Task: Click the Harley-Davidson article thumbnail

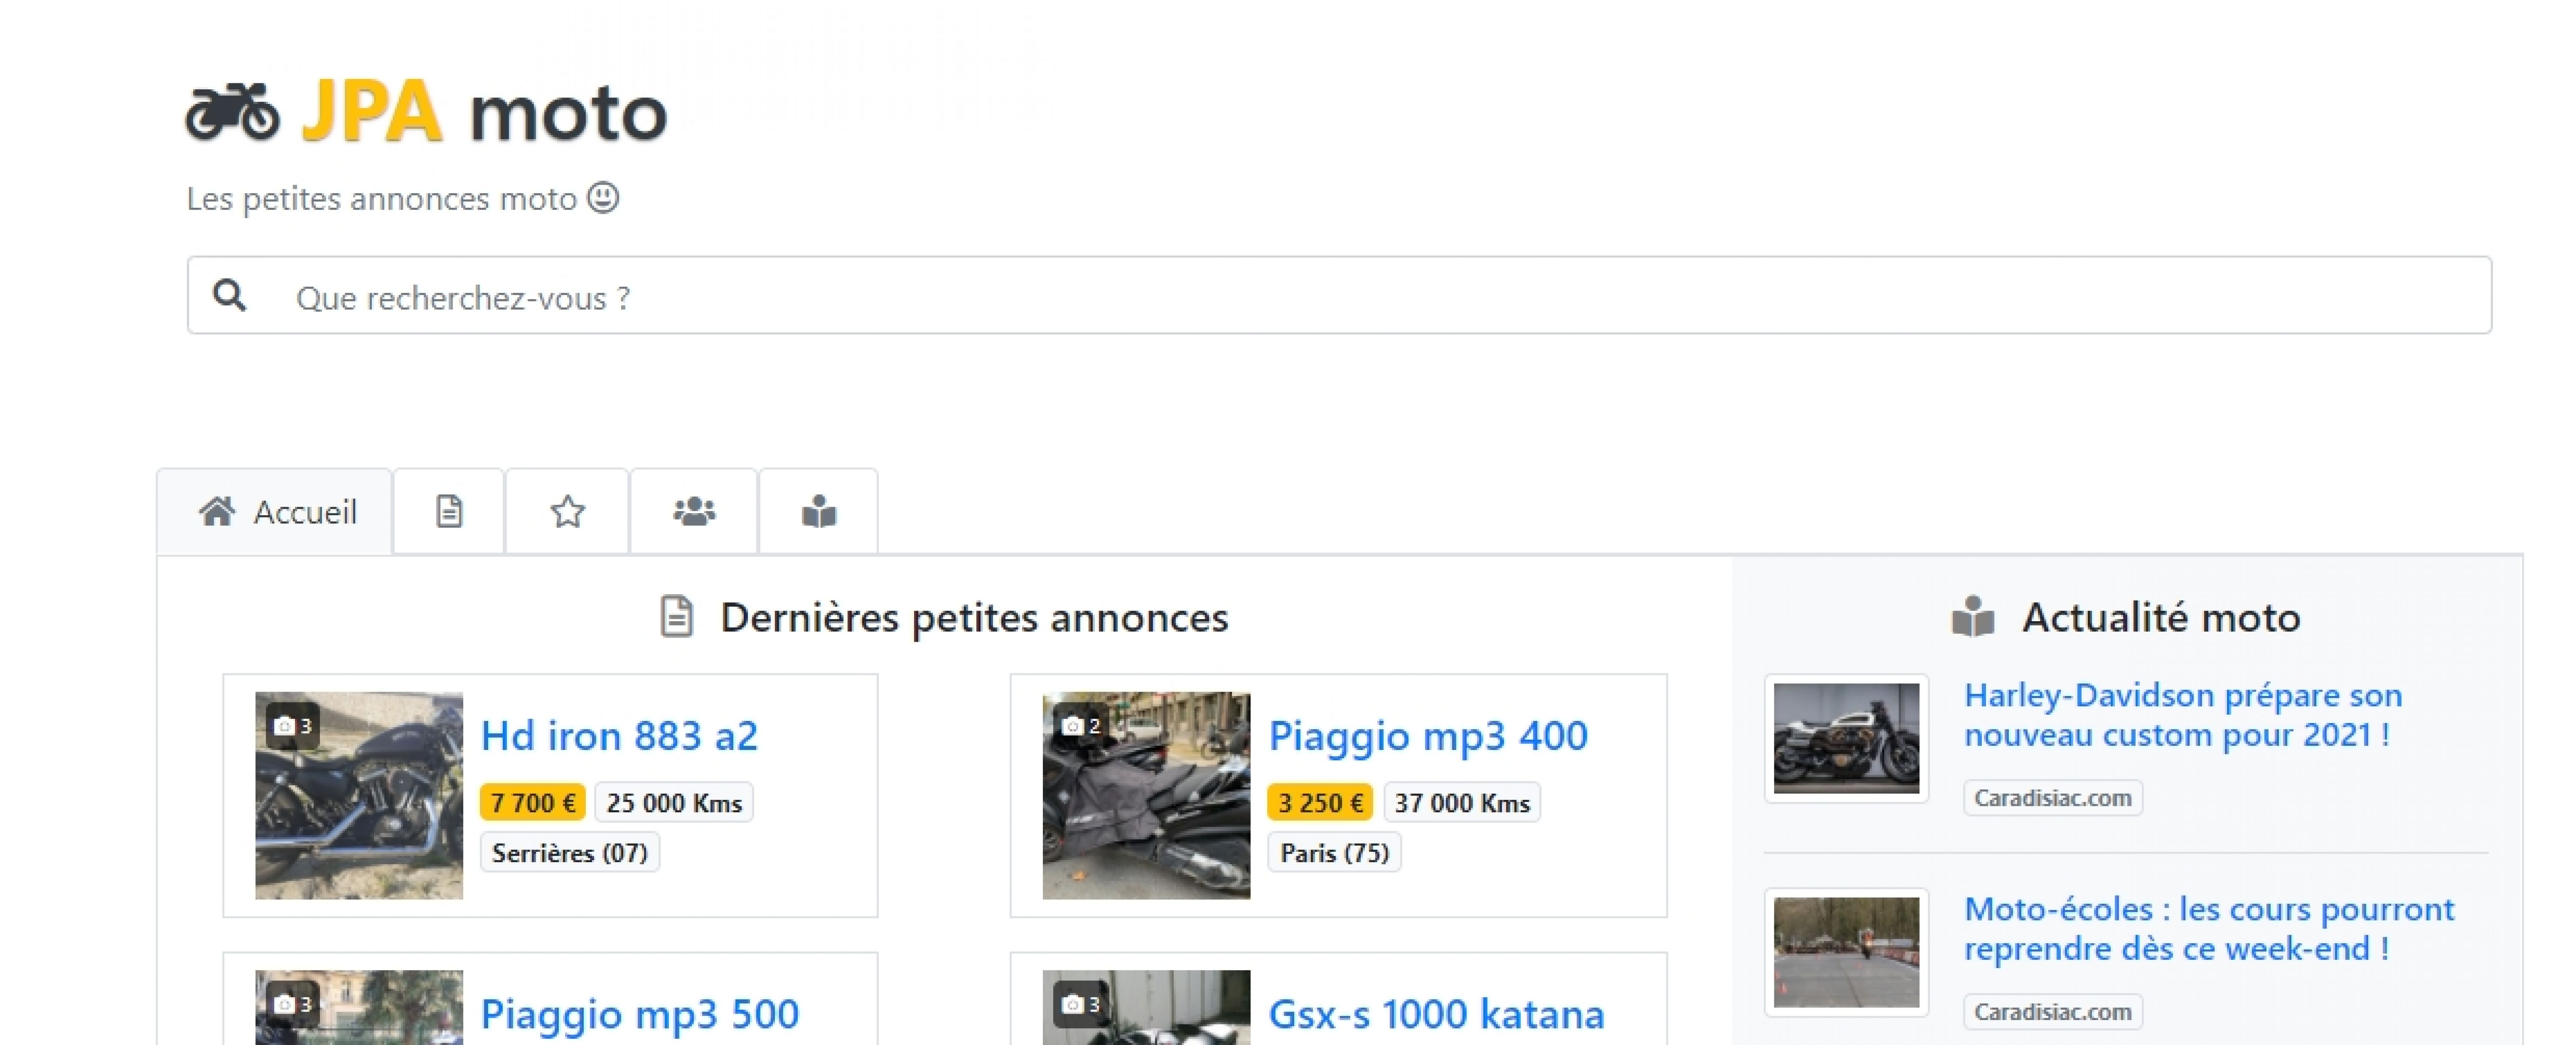Action: [1846, 738]
